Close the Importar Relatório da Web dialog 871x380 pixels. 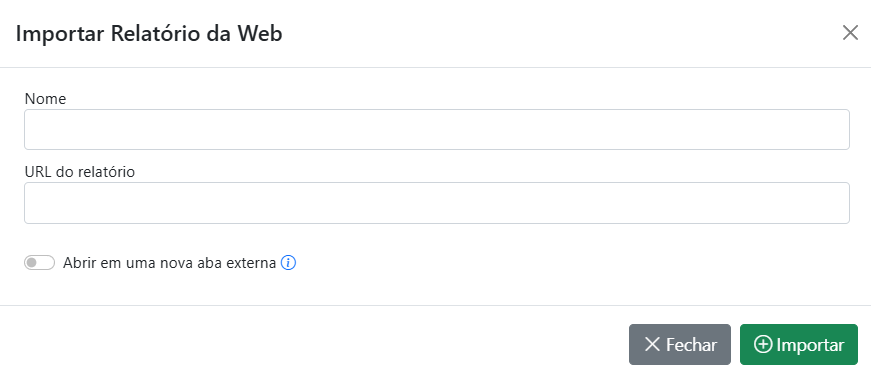(x=850, y=33)
